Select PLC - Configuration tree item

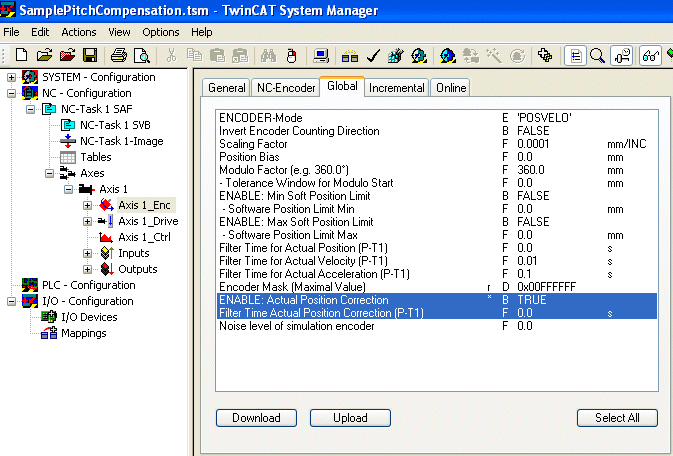88,285
